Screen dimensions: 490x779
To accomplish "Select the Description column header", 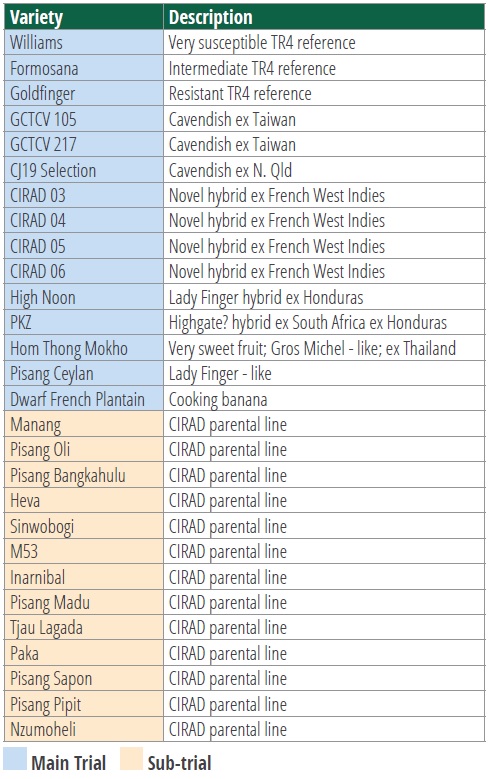I will pos(324,17).
